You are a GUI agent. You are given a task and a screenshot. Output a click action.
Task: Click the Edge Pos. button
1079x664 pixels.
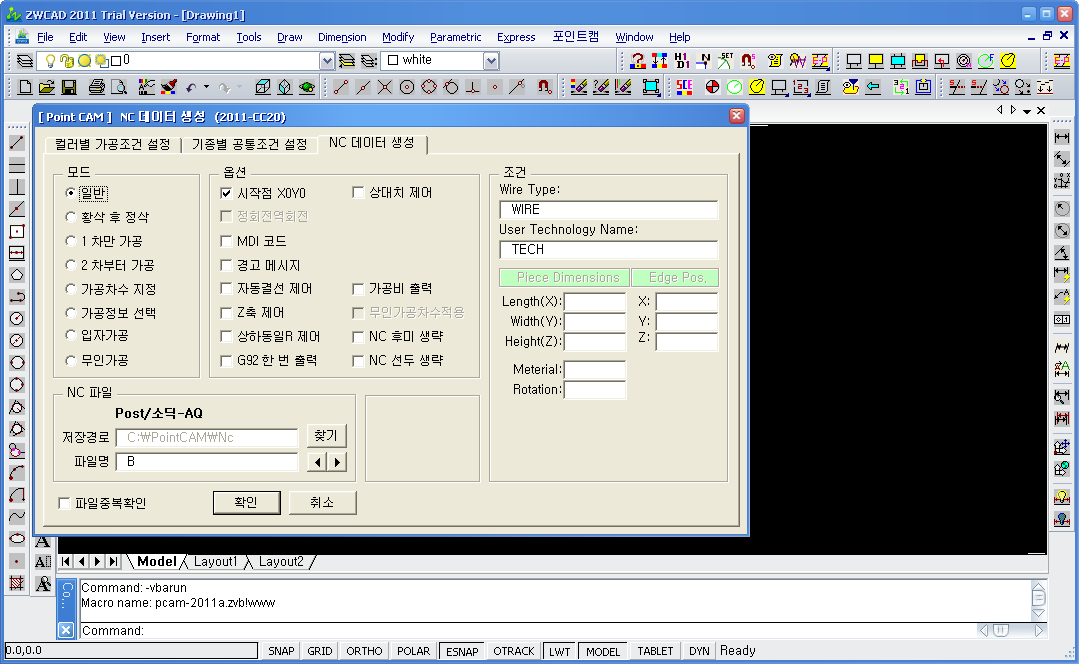pos(675,277)
